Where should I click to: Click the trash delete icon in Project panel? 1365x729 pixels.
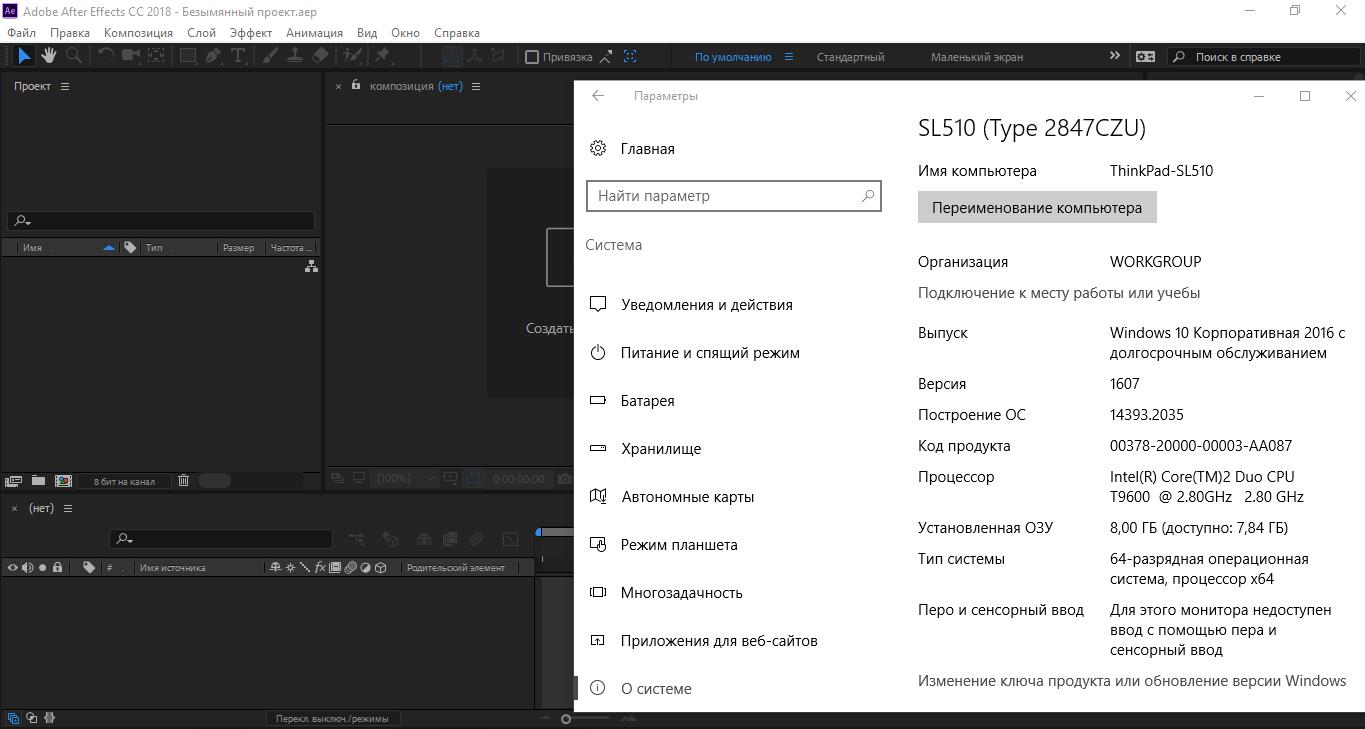[184, 481]
